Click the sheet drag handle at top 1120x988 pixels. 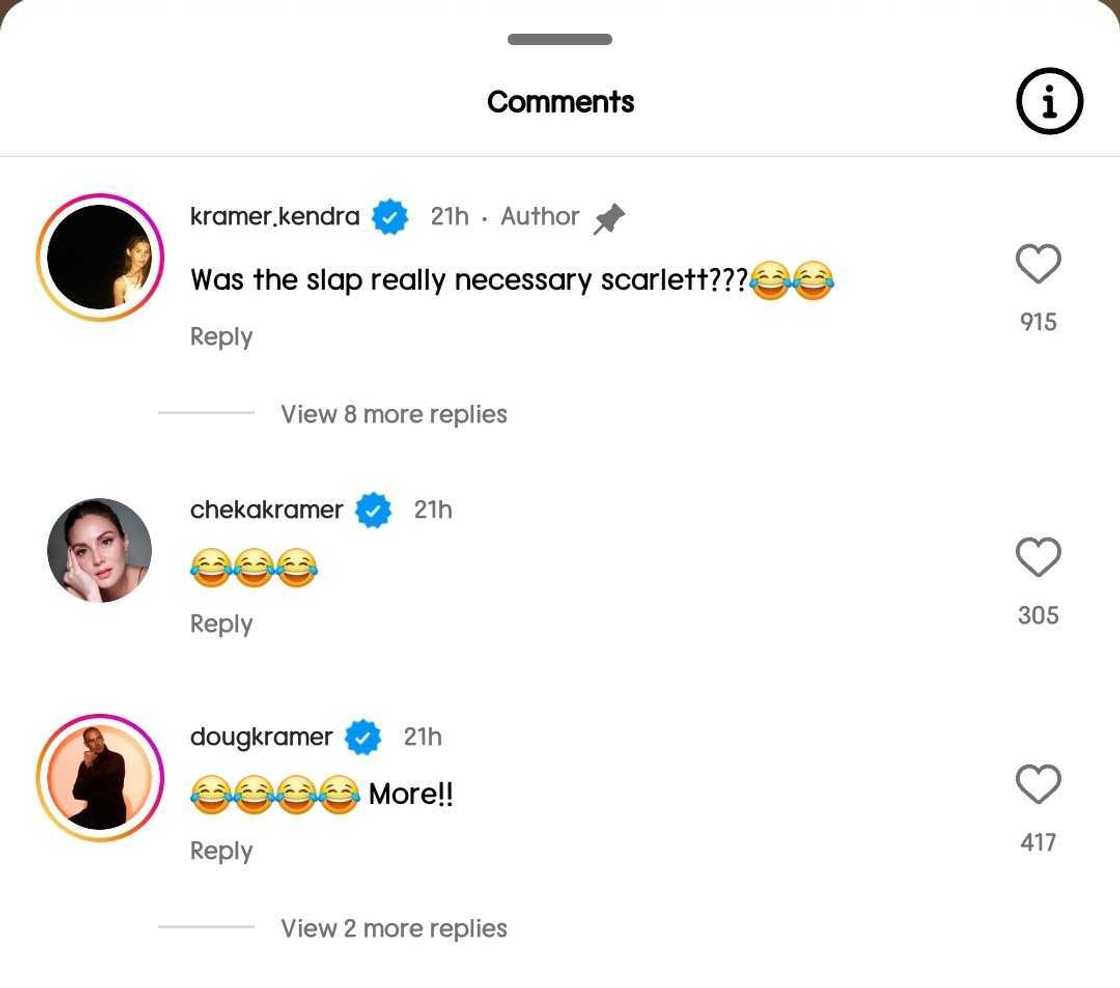560,39
